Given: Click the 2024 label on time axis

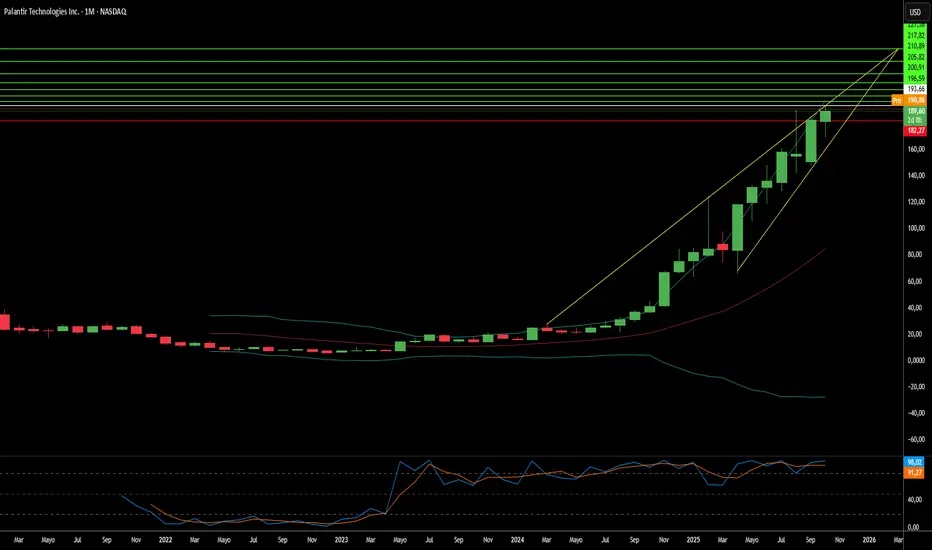Looking at the screenshot, I should pos(517,540).
